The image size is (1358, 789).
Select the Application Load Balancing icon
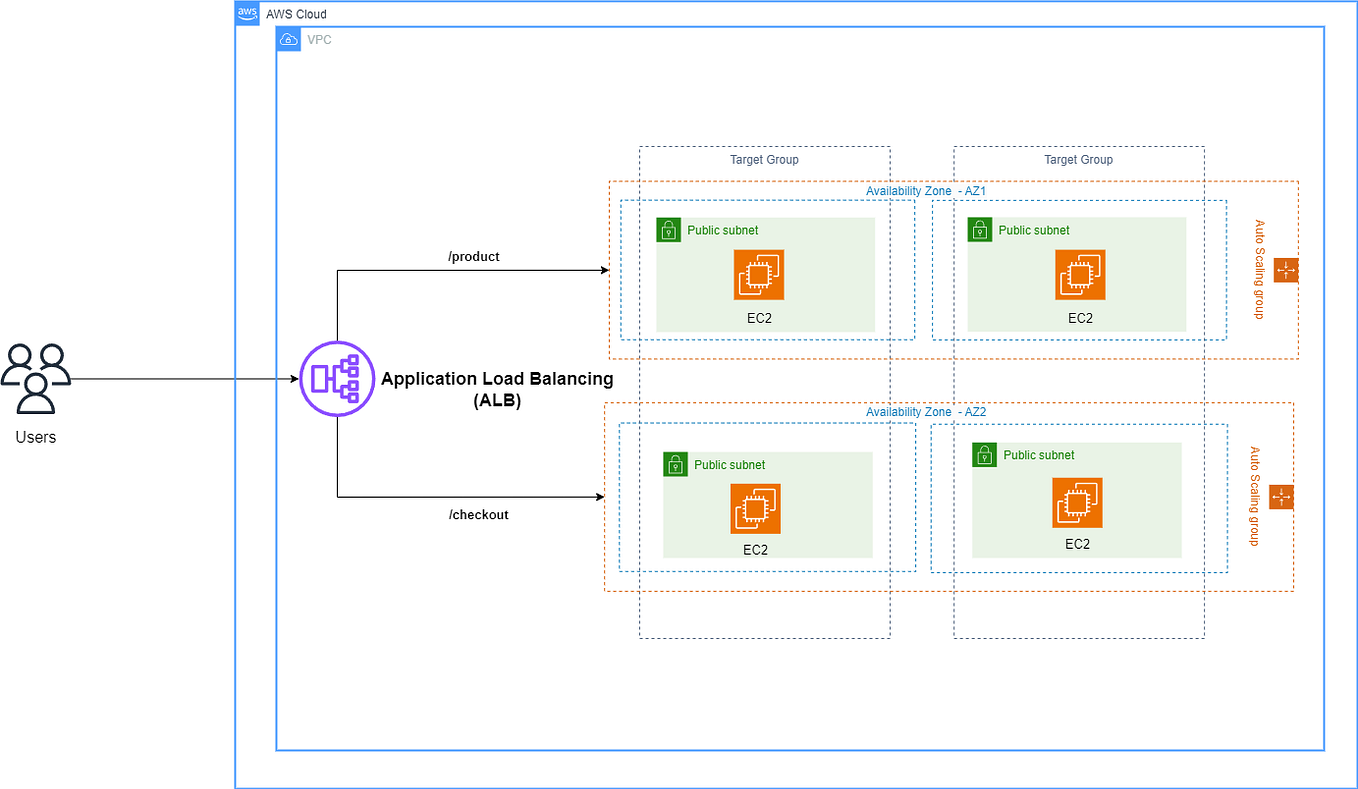point(336,378)
